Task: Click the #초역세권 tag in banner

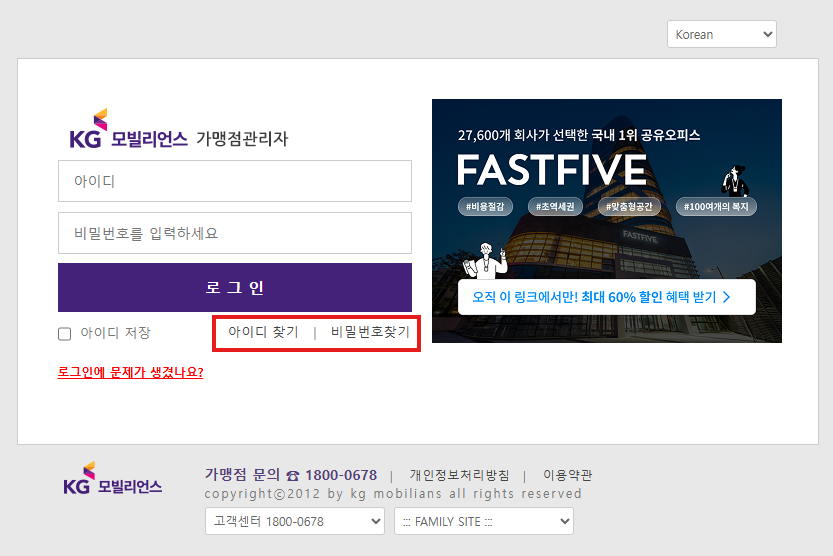Action: click(x=555, y=207)
